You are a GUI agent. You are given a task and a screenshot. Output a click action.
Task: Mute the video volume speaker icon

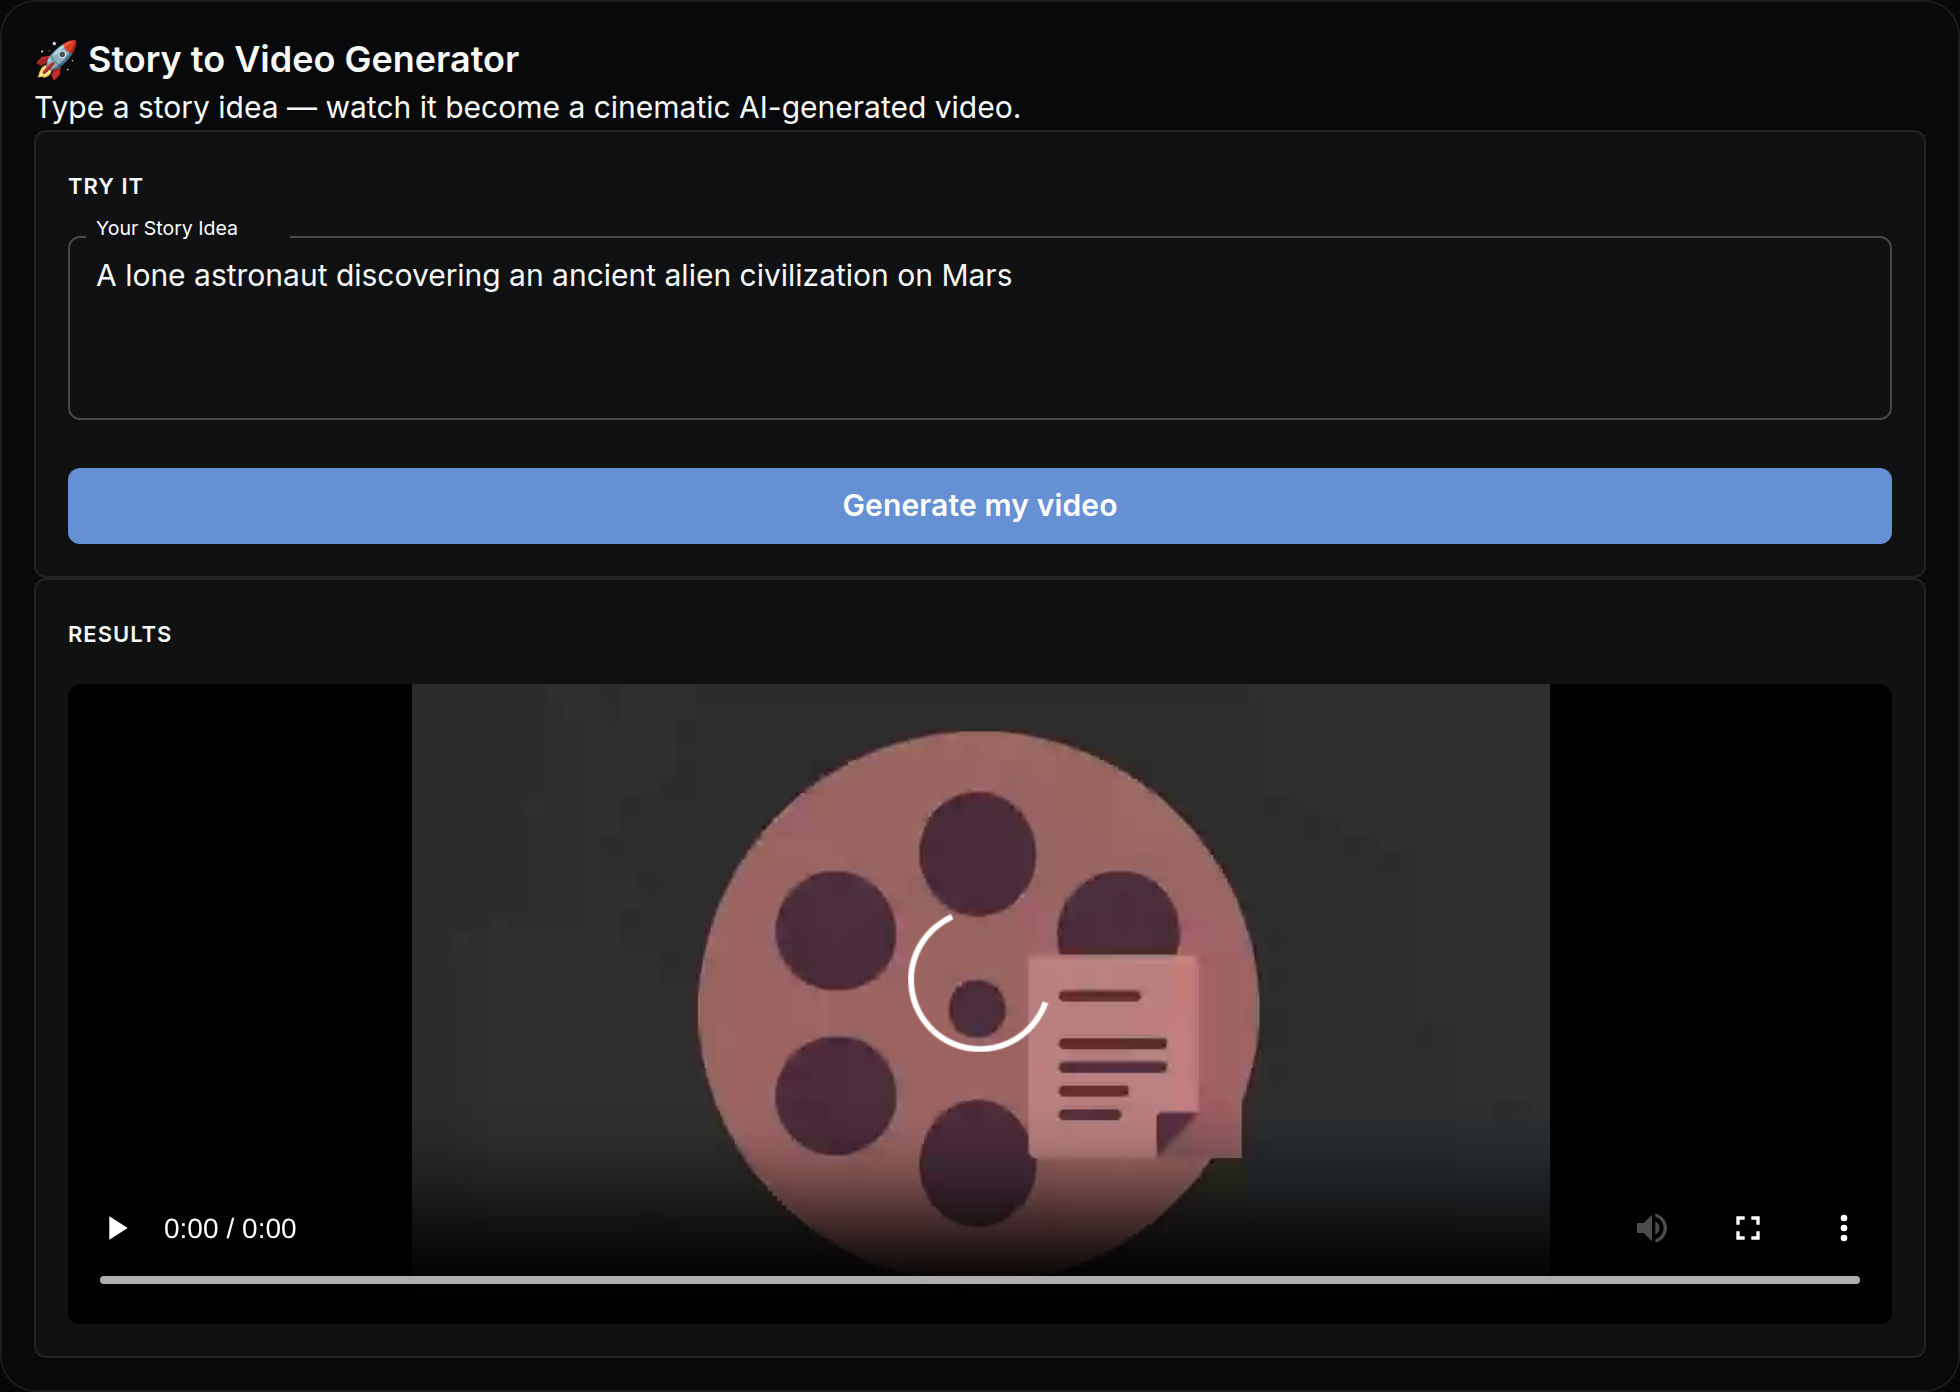click(1652, 1228)
